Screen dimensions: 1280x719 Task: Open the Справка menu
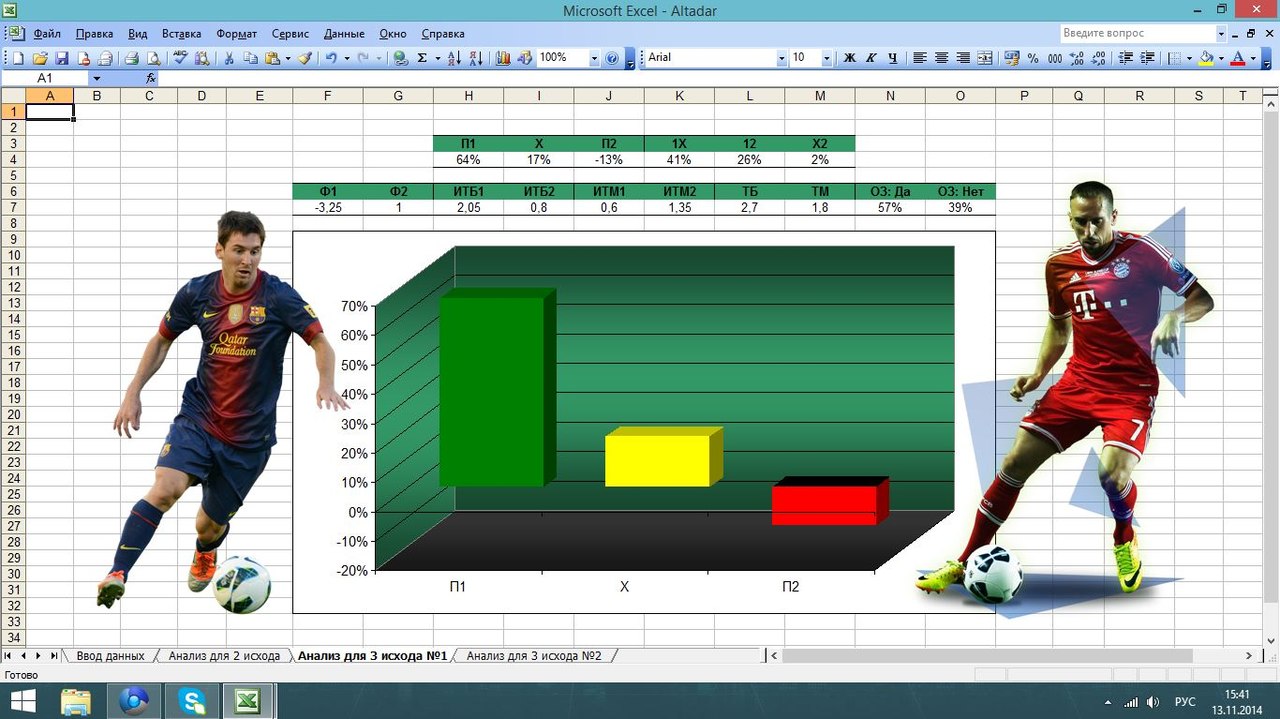pos(443,33)
